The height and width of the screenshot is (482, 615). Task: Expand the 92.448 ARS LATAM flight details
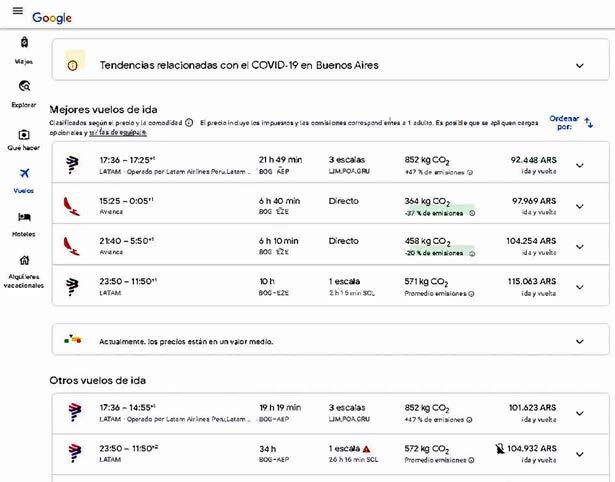point(580,165)
